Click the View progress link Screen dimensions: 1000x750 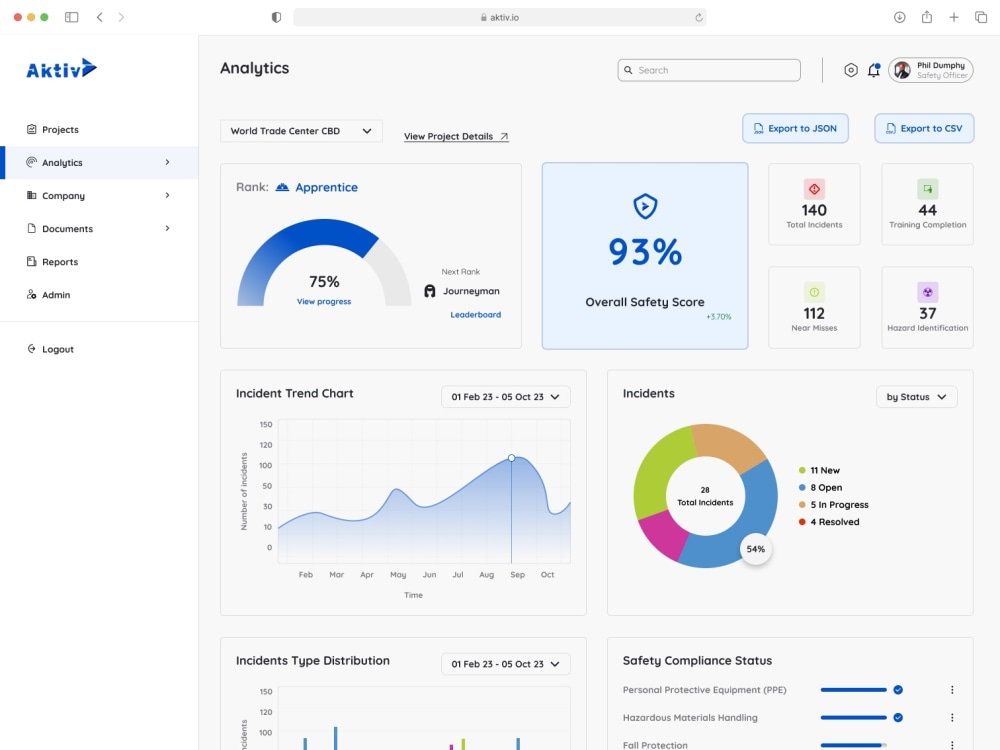click(324, 301)
